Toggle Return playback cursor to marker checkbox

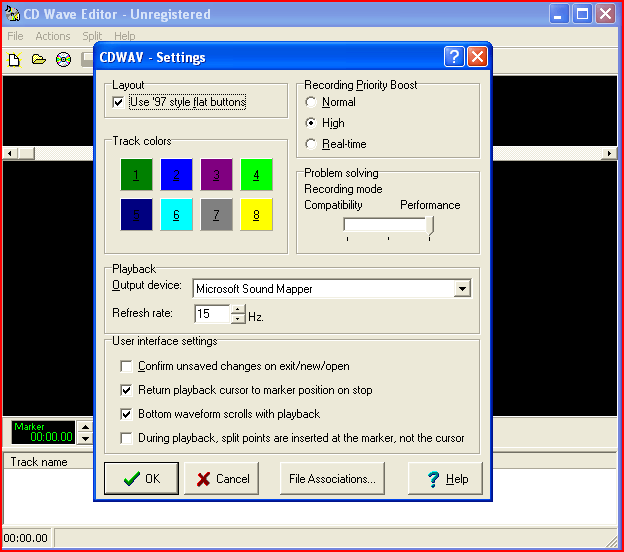coord(126,390)
